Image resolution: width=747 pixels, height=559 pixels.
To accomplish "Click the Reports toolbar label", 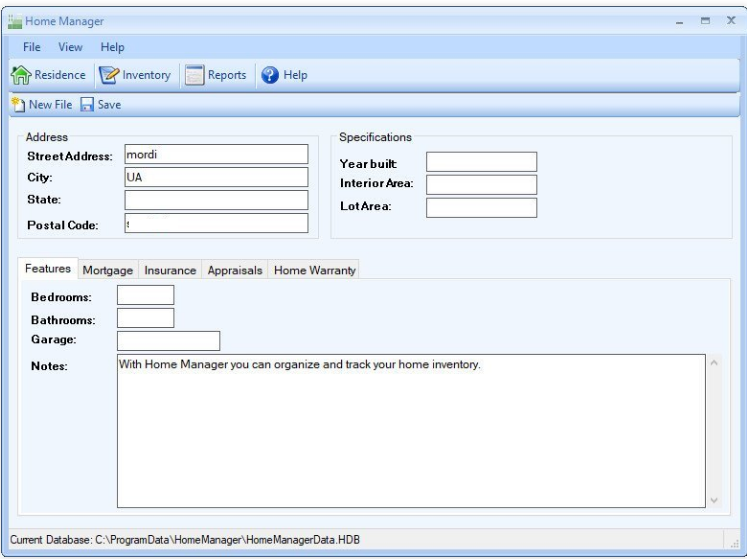I will click(x=227, y=75).
